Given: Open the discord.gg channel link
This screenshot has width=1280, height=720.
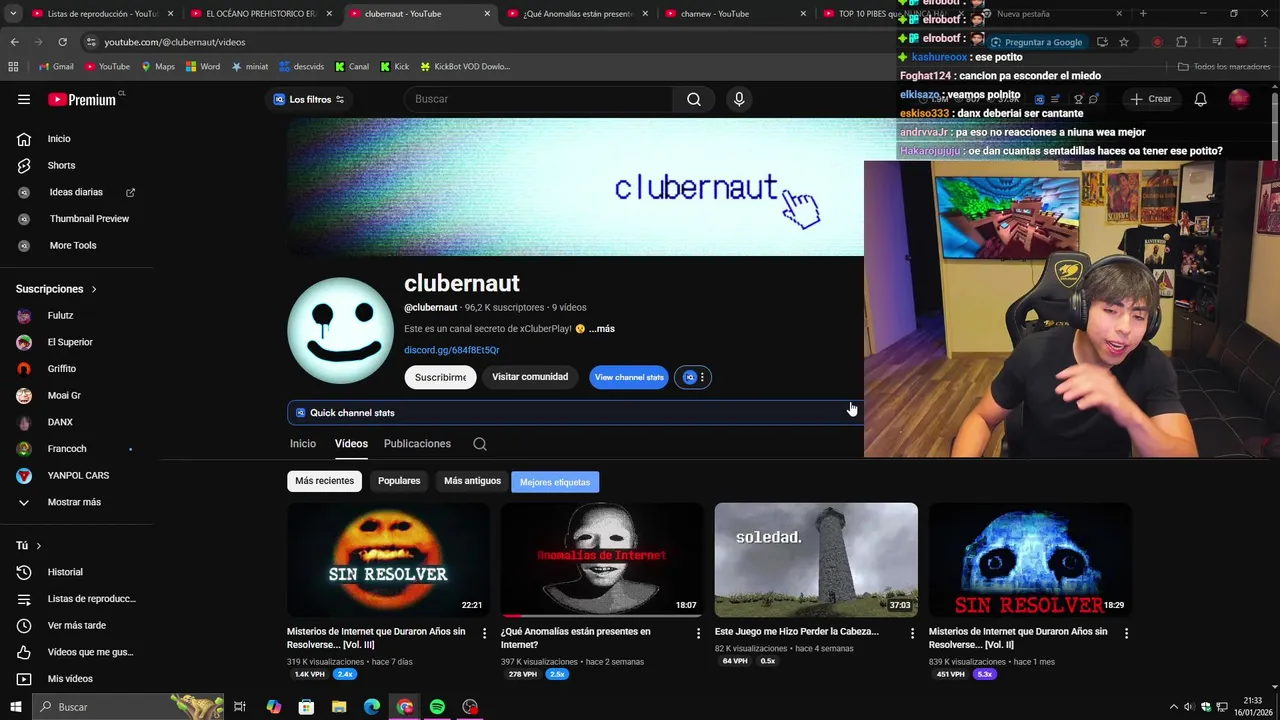Looking at the screenshot, I should [x=451, y=350].
